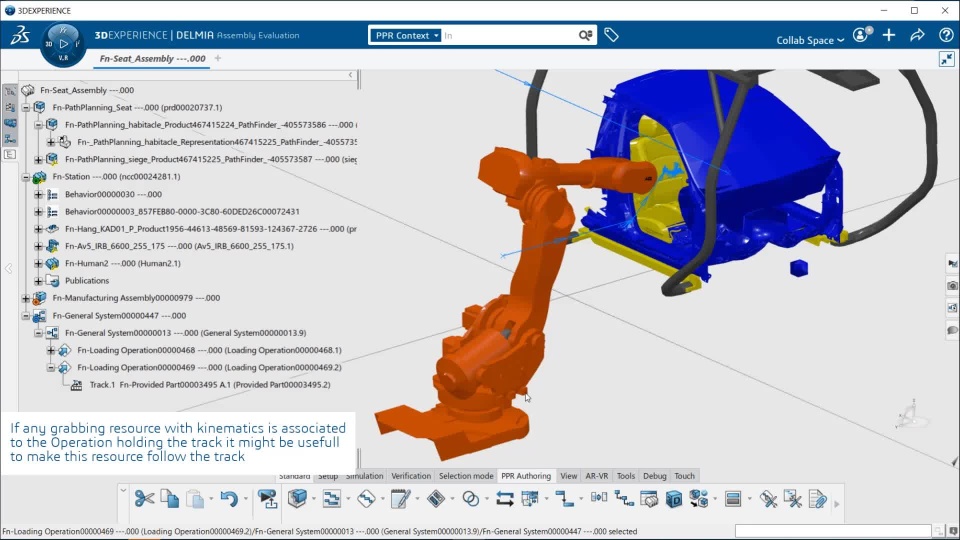Click the toolbar collapse chevron beside the scissors
Screen dimensions: 960x540
tap(123, 490)
